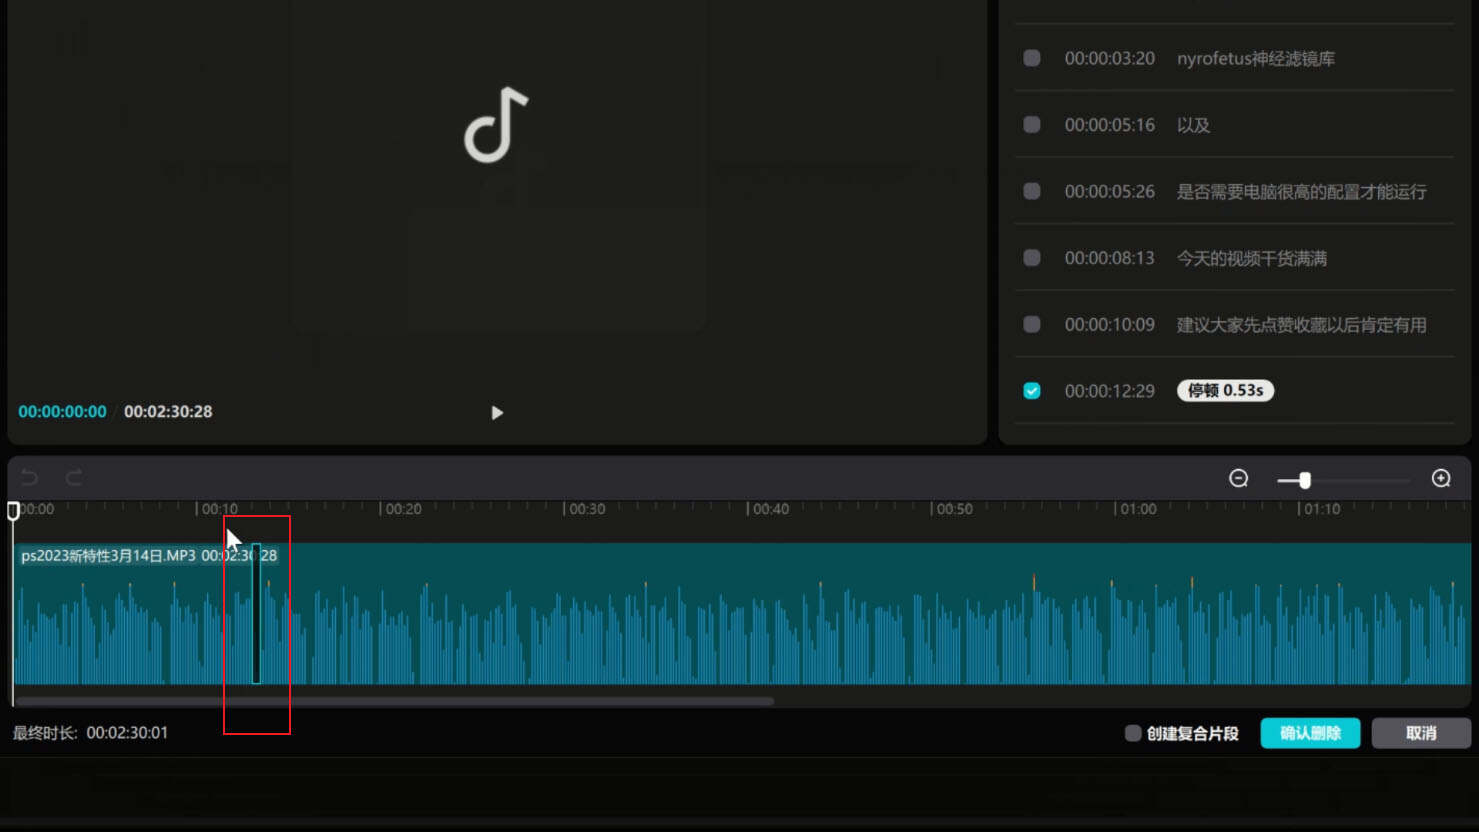Click the 确认删除 button
The width and height of the screenshot is (1479, 832).
click(x=1310, y=733)
